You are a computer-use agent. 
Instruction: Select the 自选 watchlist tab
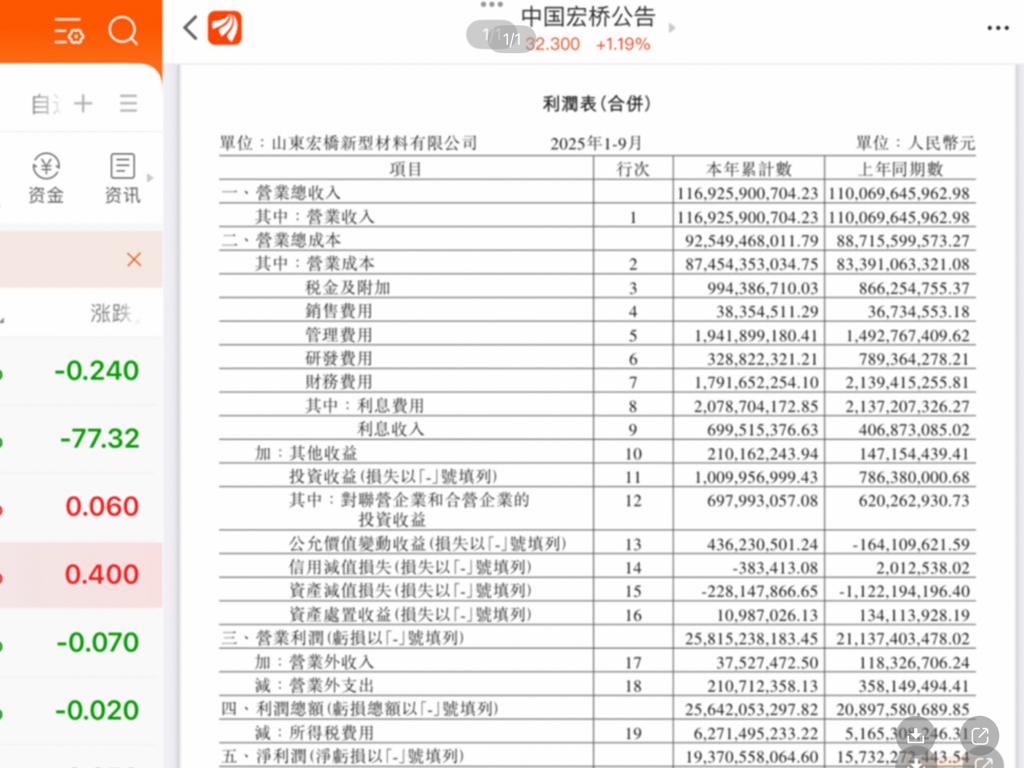pos(45,103)
